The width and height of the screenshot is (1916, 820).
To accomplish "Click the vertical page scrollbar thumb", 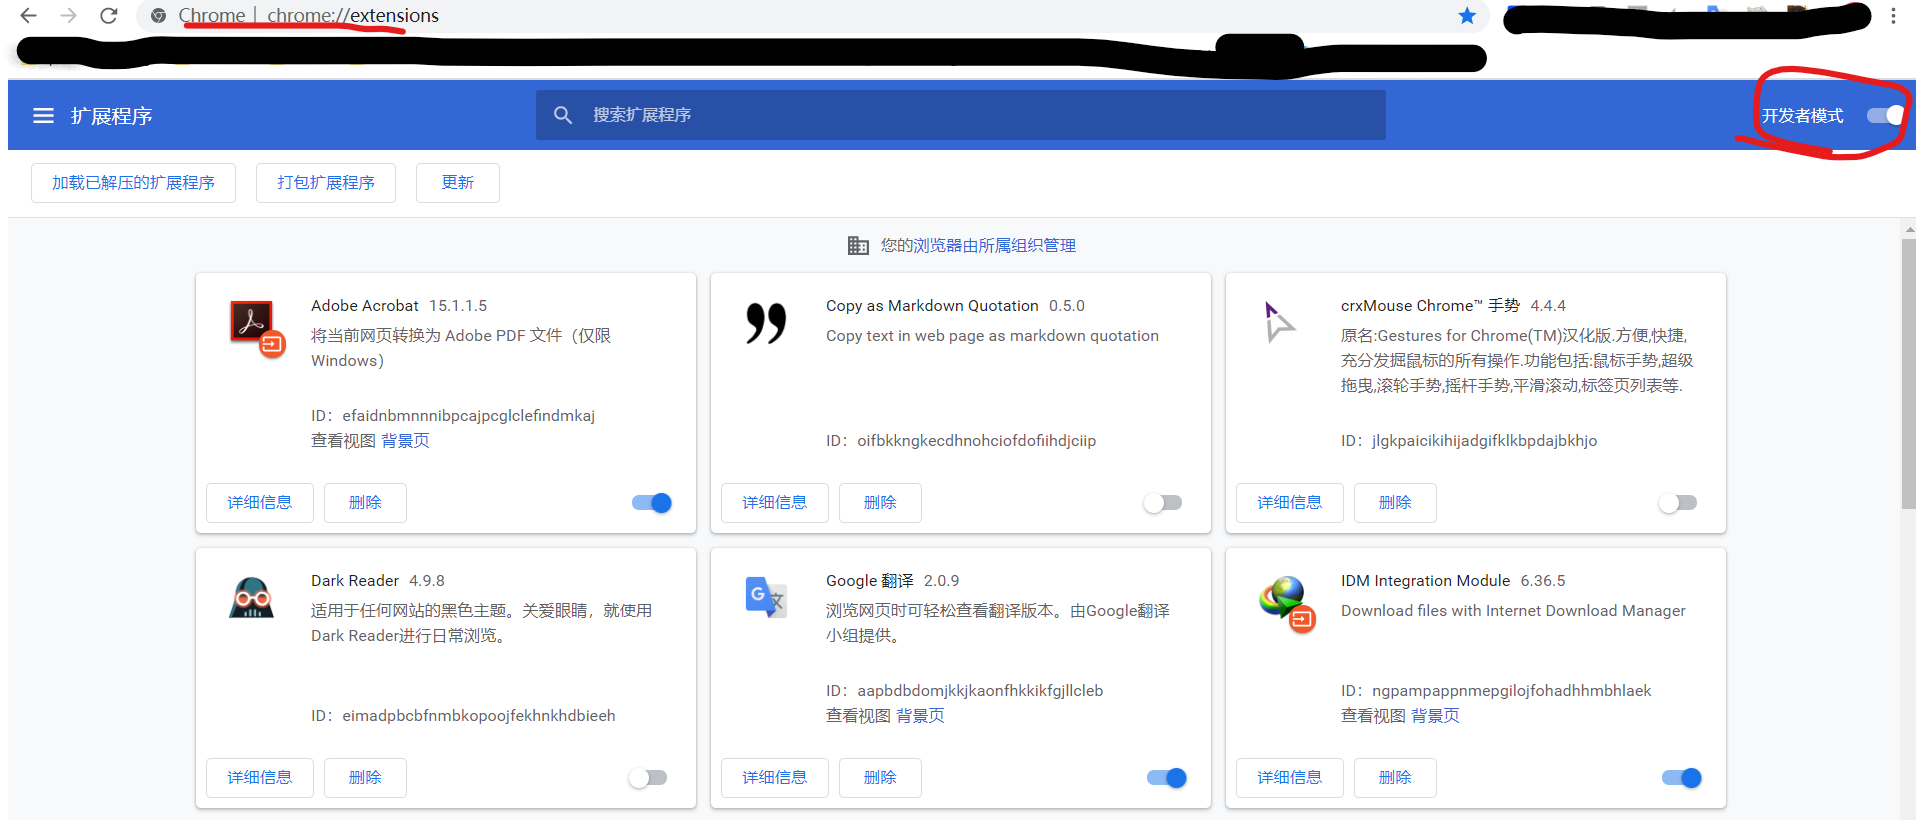I will pos(1909,374).
